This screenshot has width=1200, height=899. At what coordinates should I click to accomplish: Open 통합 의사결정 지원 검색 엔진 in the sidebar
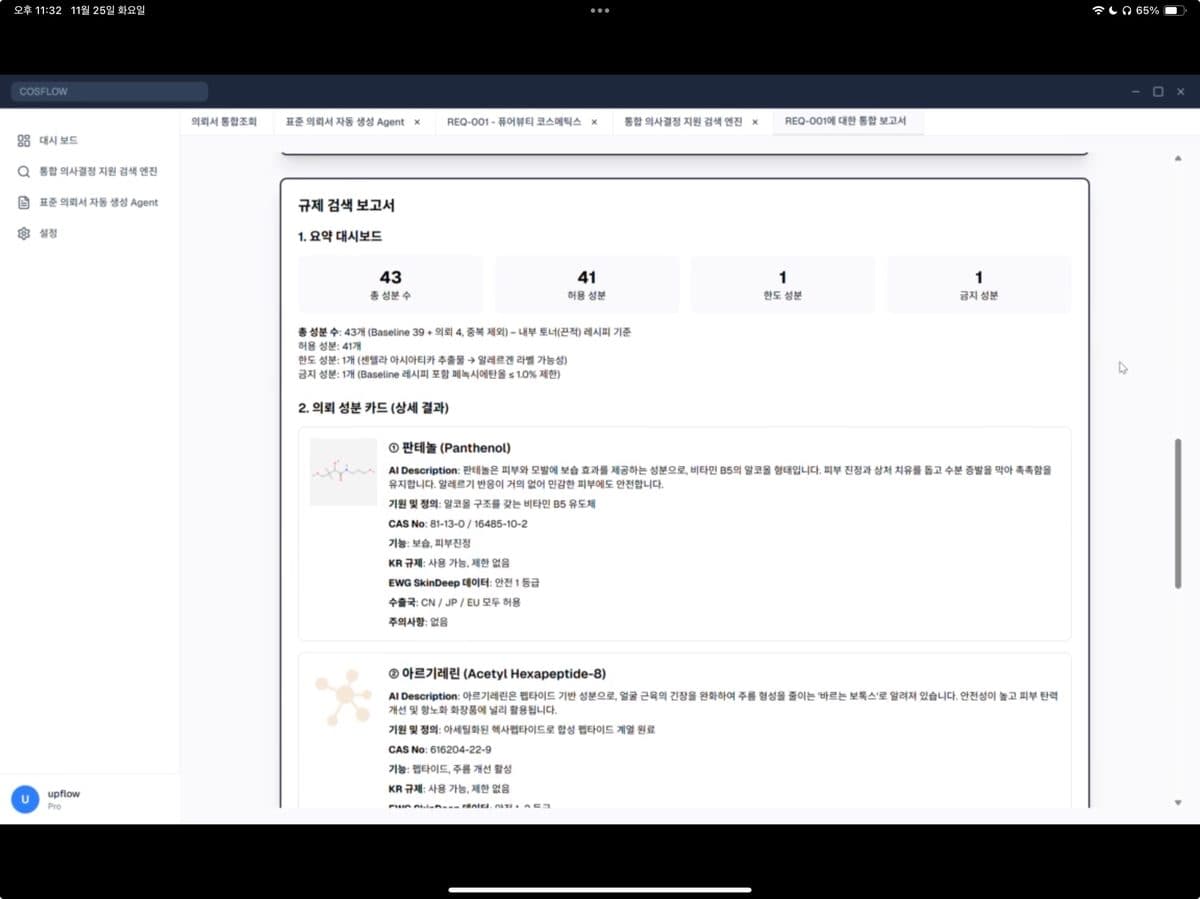pos(98,172)
